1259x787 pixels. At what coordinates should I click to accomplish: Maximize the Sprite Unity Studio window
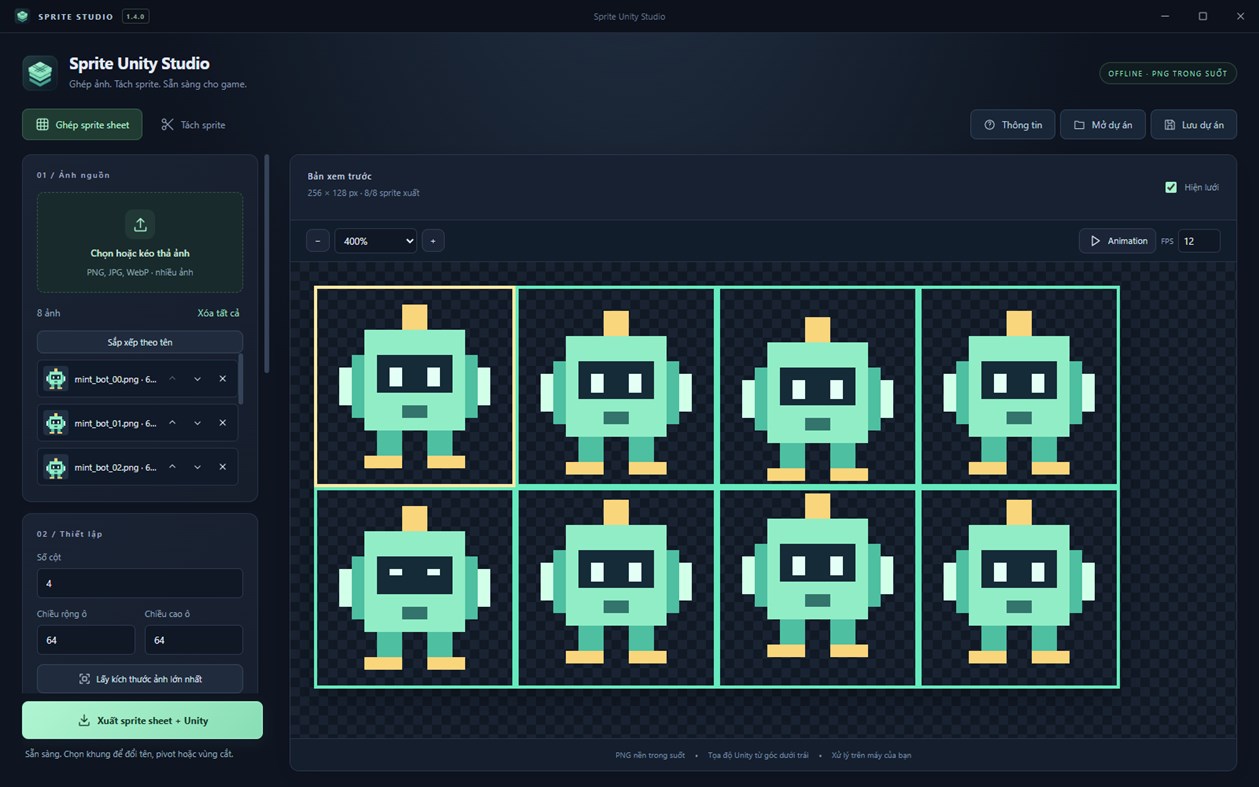pyautogui.click(x=1203, y=16)
